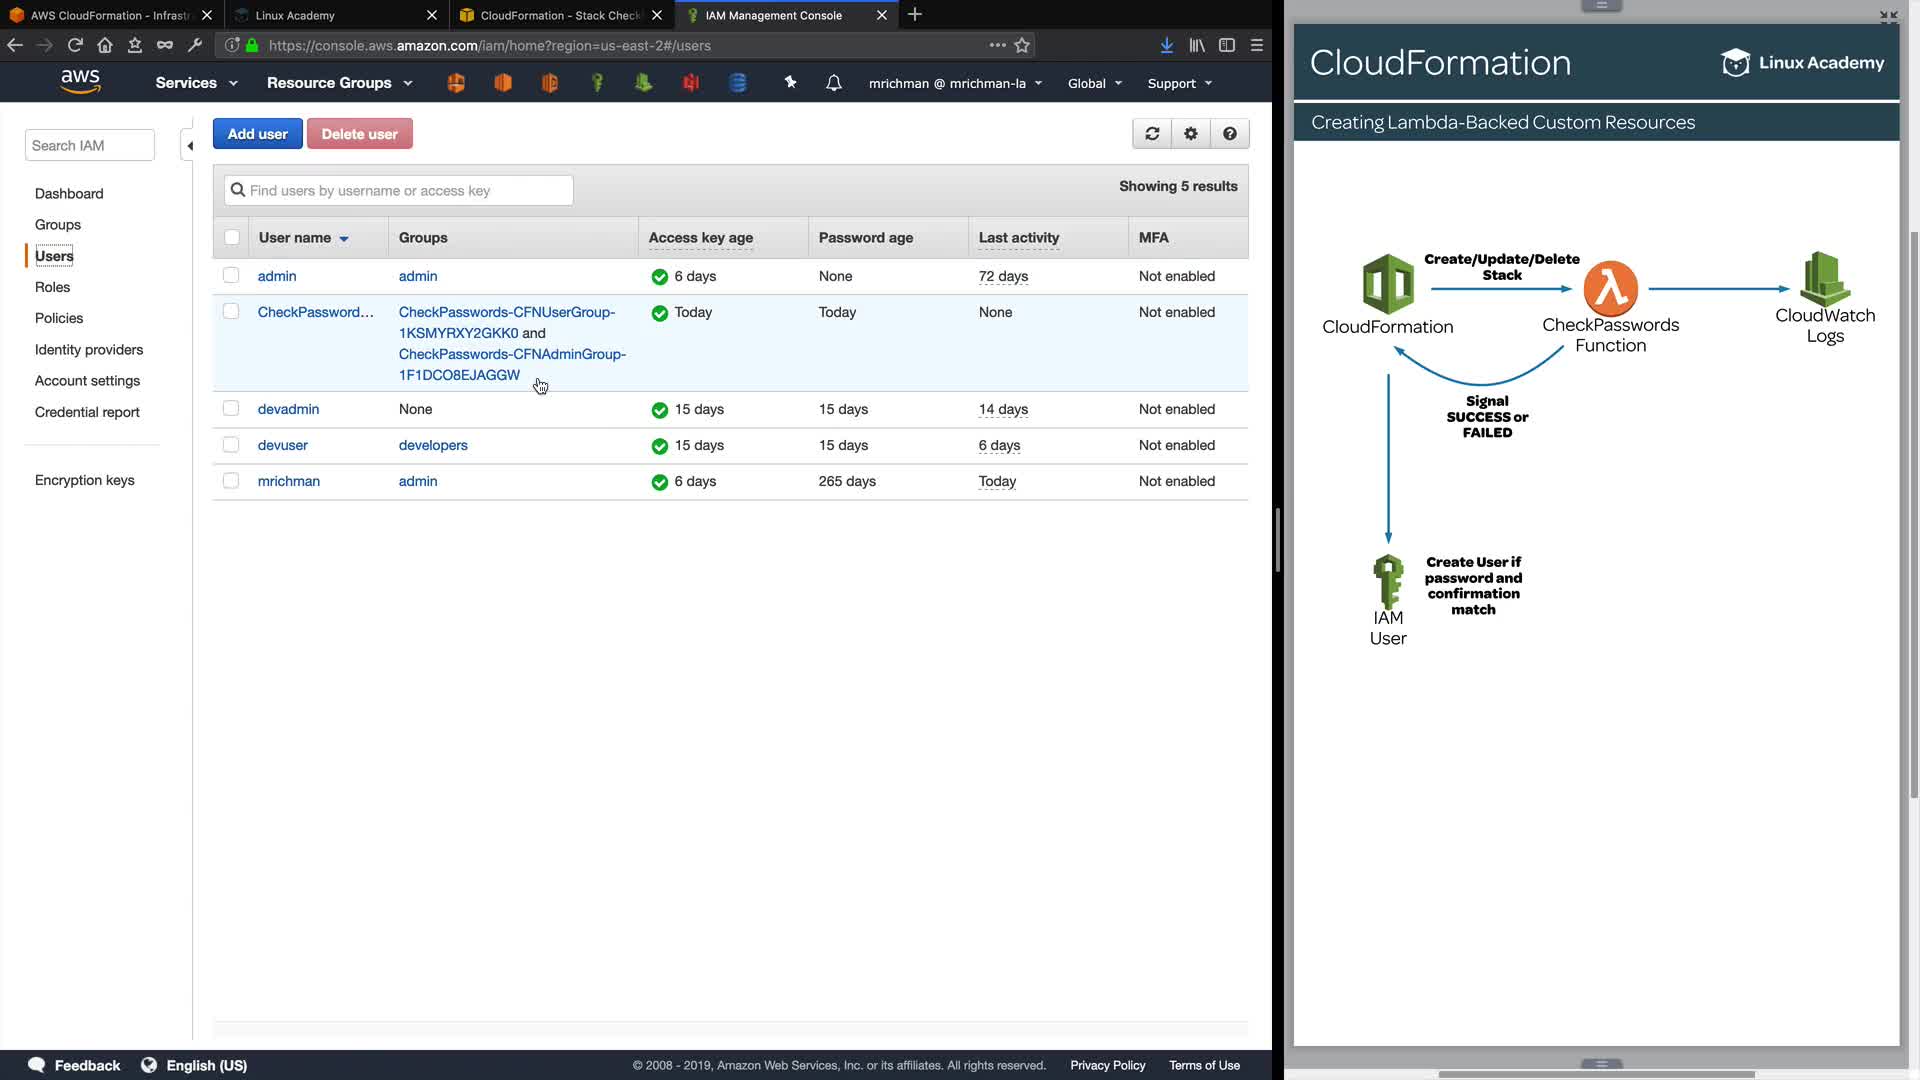Viewport: 1920px width, 1080px height.
Task: Select the devadmin user checkbox
Action: [x=231, y=408]
